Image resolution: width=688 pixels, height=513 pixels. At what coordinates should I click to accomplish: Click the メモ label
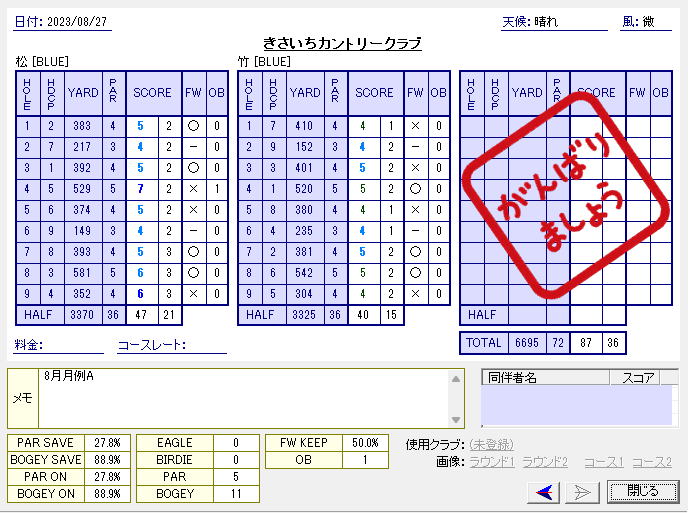(23, 398)
